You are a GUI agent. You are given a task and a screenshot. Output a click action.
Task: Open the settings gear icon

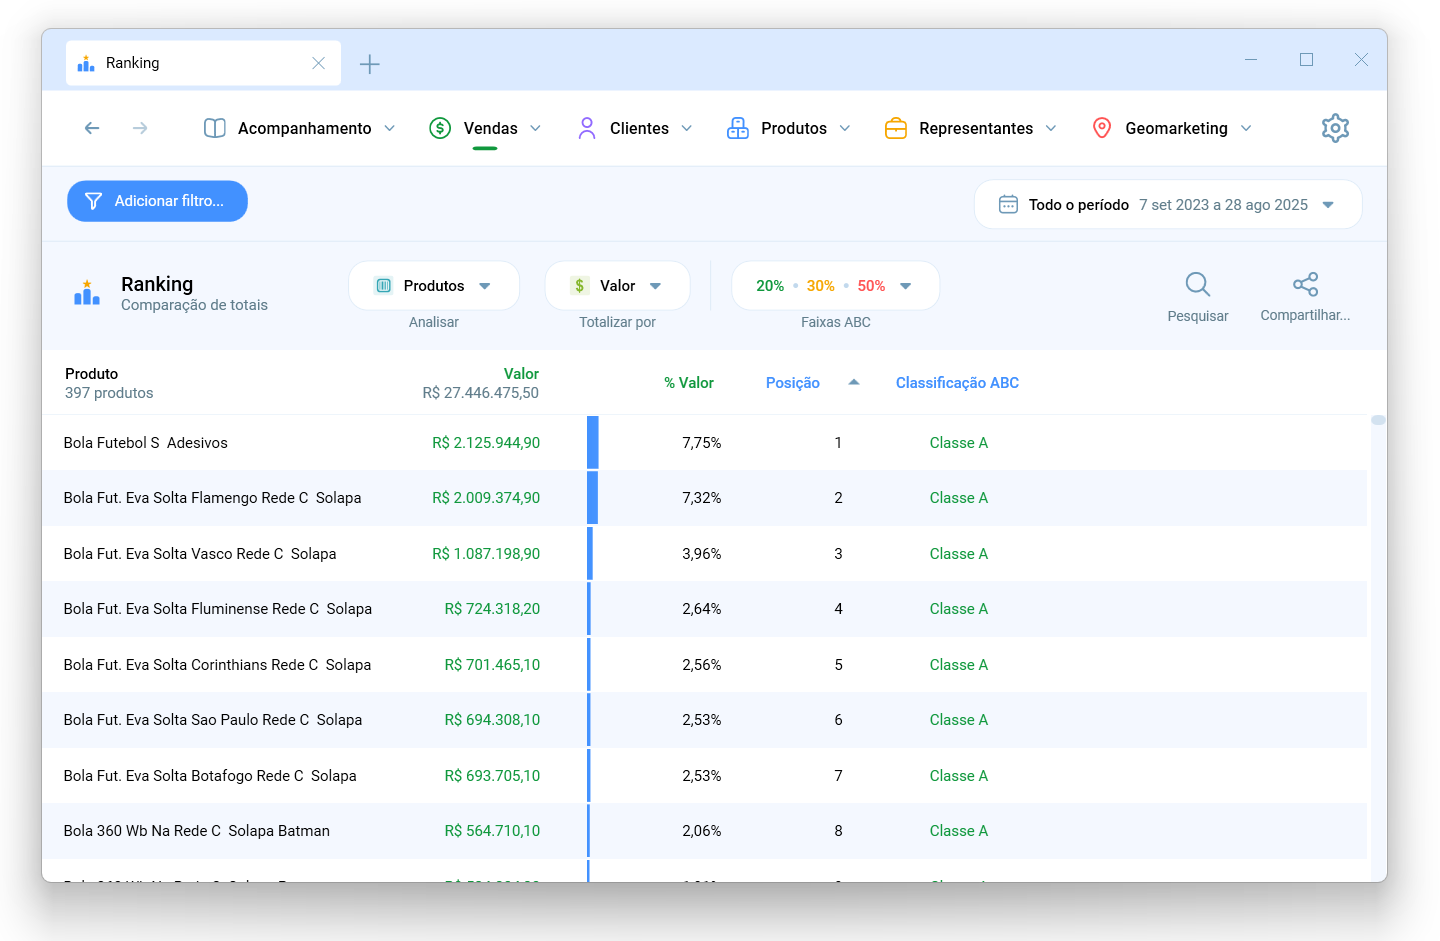coord(1335,128)
